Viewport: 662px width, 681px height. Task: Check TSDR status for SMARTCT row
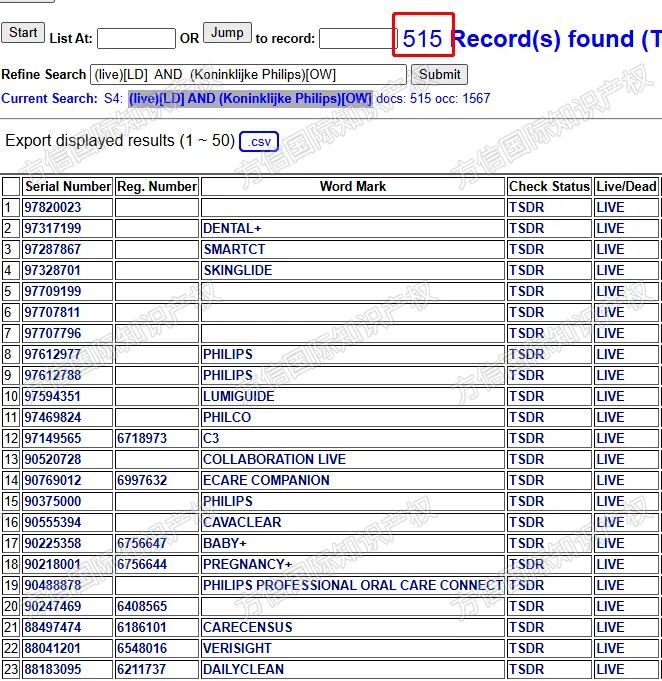coord(526,249)
